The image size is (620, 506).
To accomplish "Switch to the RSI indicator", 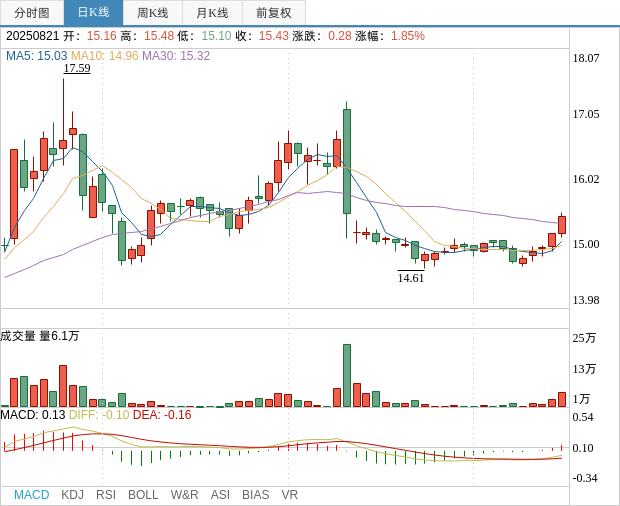I will (x=106, y=495).
